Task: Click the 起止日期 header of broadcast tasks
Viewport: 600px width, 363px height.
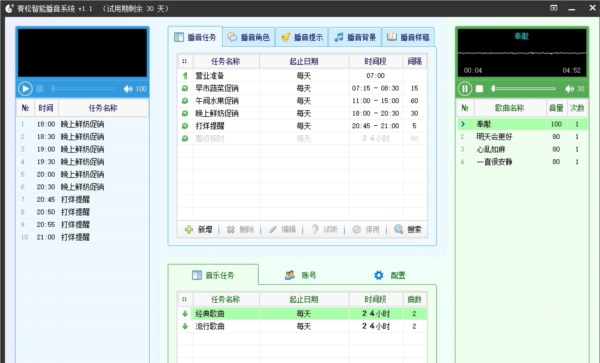Action: point(304,62)
